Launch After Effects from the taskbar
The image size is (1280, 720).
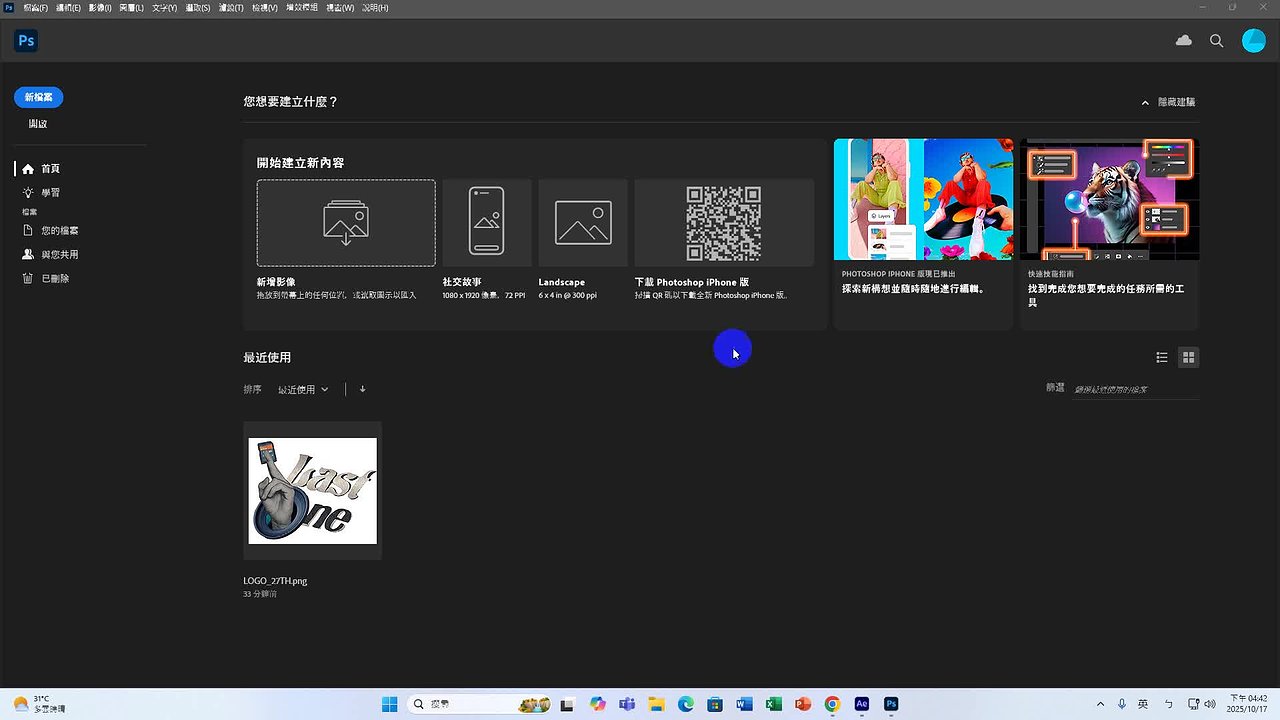pyautogui.click(x=861, y=704)
